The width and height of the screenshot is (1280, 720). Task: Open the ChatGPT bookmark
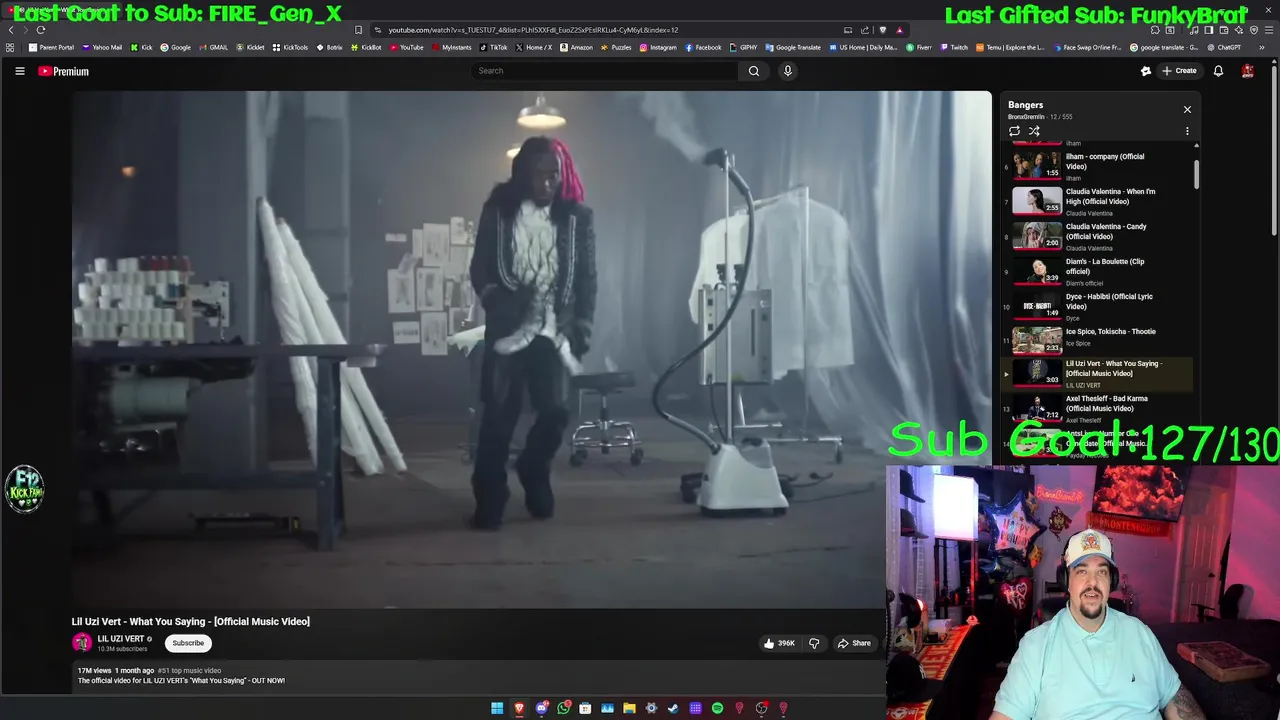pyautogui.click(x=1224, y=47)
